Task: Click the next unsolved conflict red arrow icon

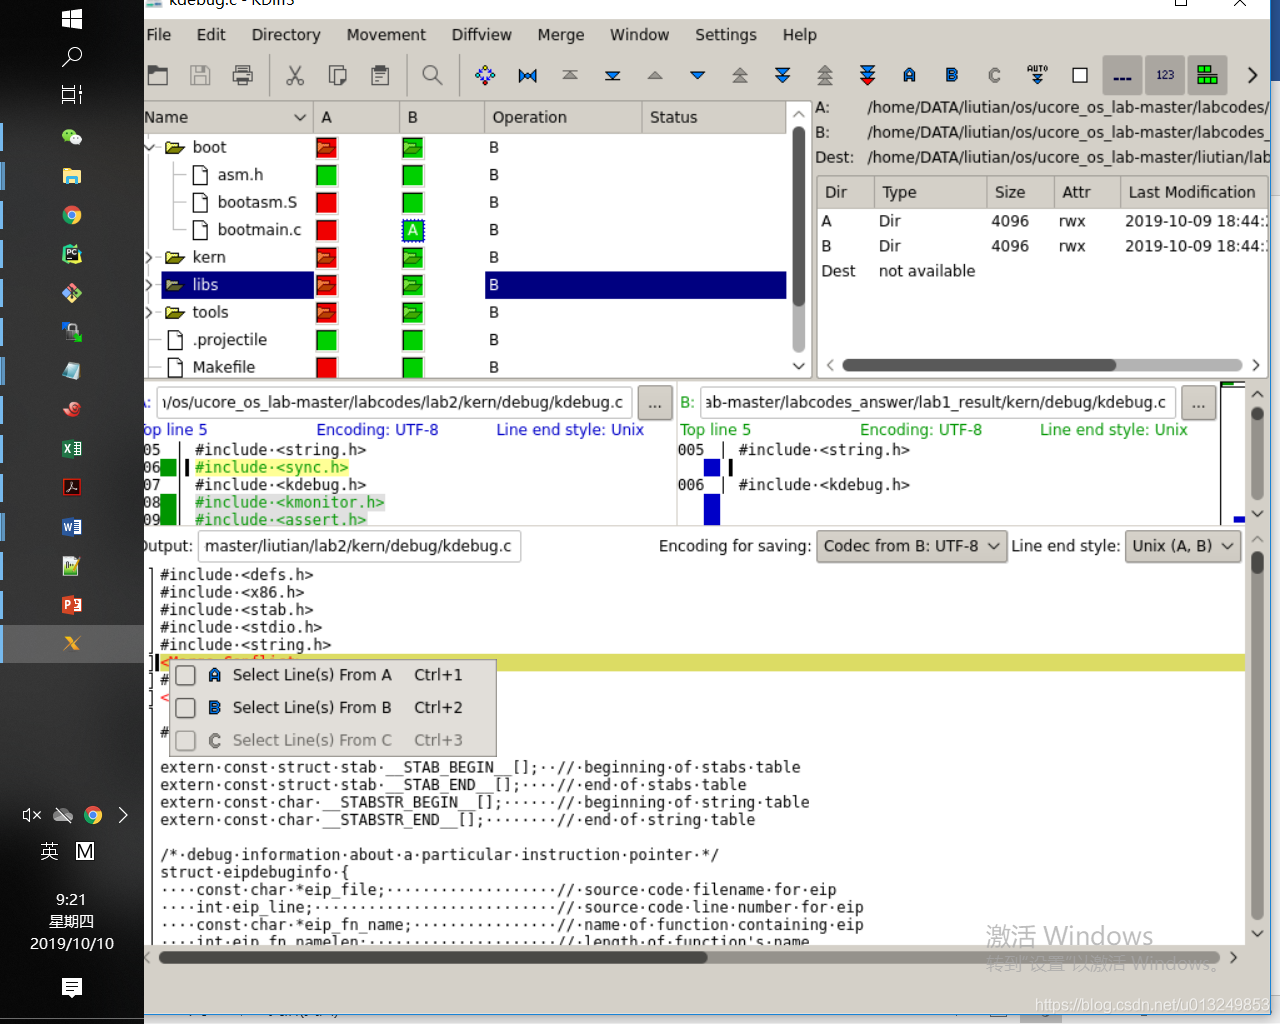Action: point(867,75)
